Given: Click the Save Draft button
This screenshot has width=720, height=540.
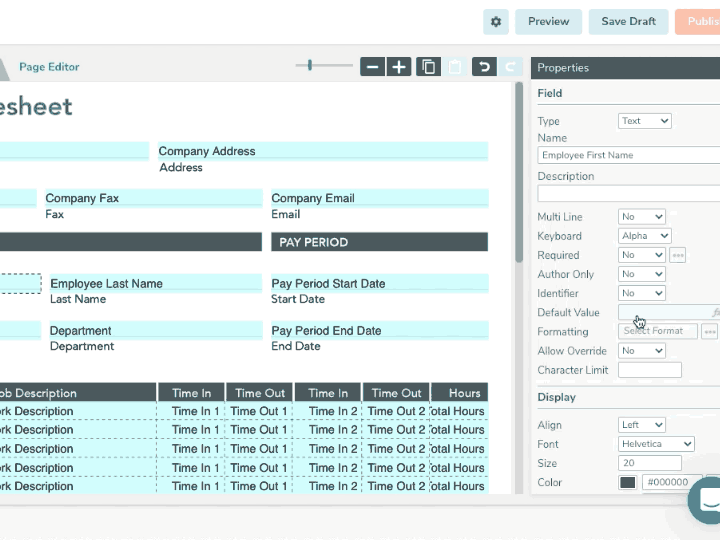Looking at the screenshot, I should (628, 22).
